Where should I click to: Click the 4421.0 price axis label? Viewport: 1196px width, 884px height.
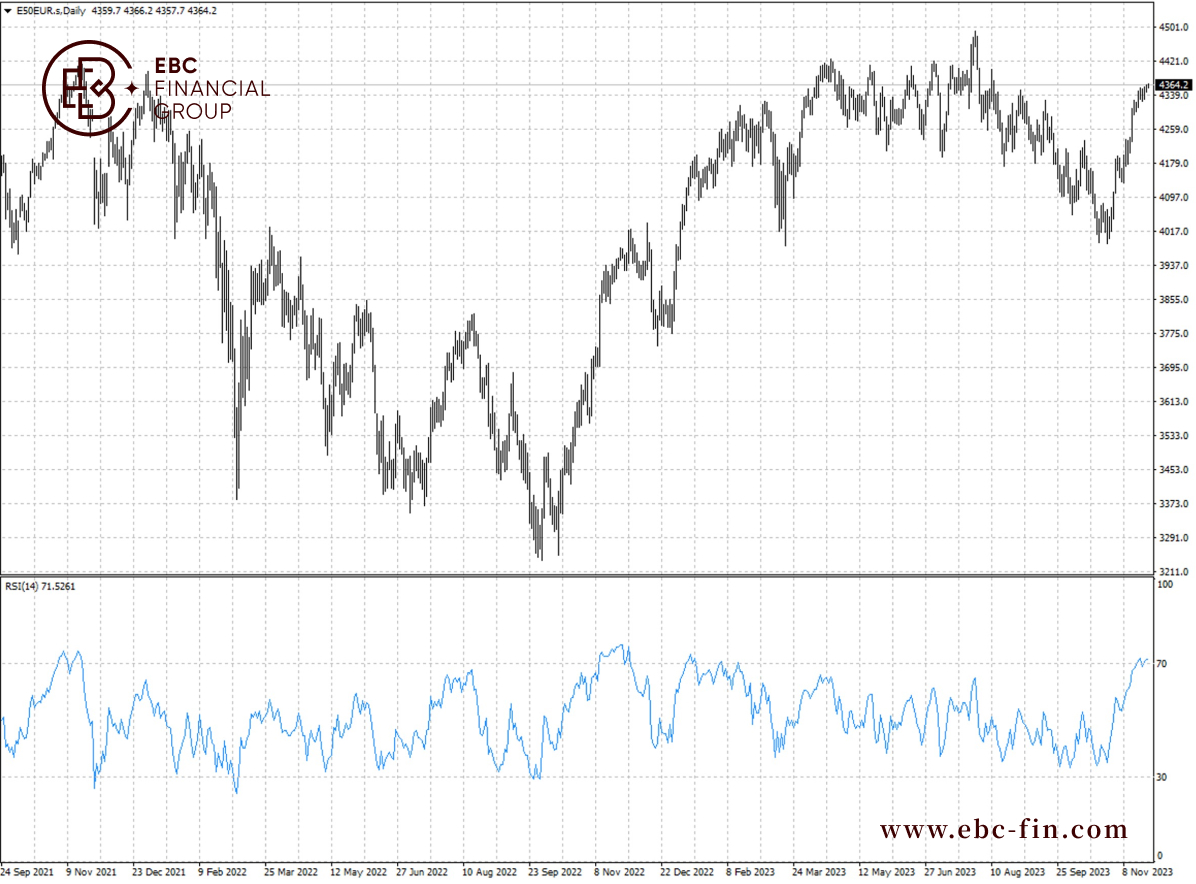pyautogui.click(x=1174, y=61)
